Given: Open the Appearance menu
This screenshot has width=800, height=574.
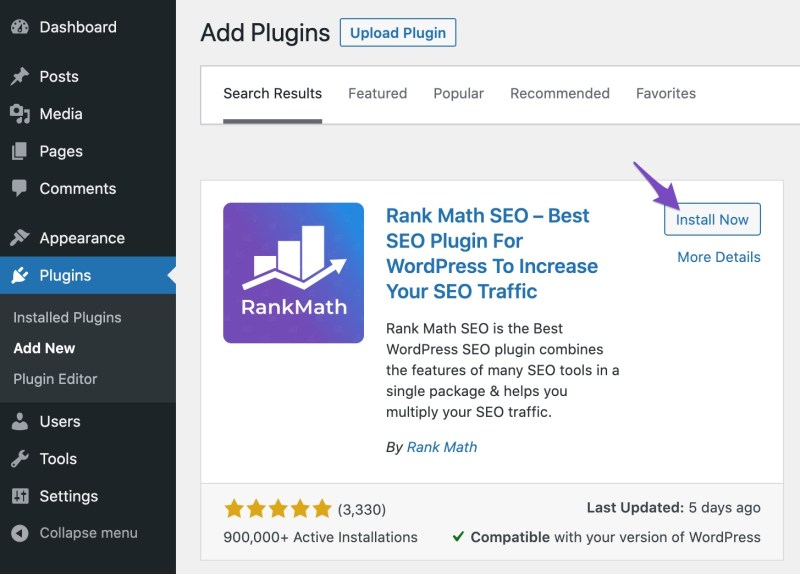Looking at the screenshot, I should (x=88, y=238).
